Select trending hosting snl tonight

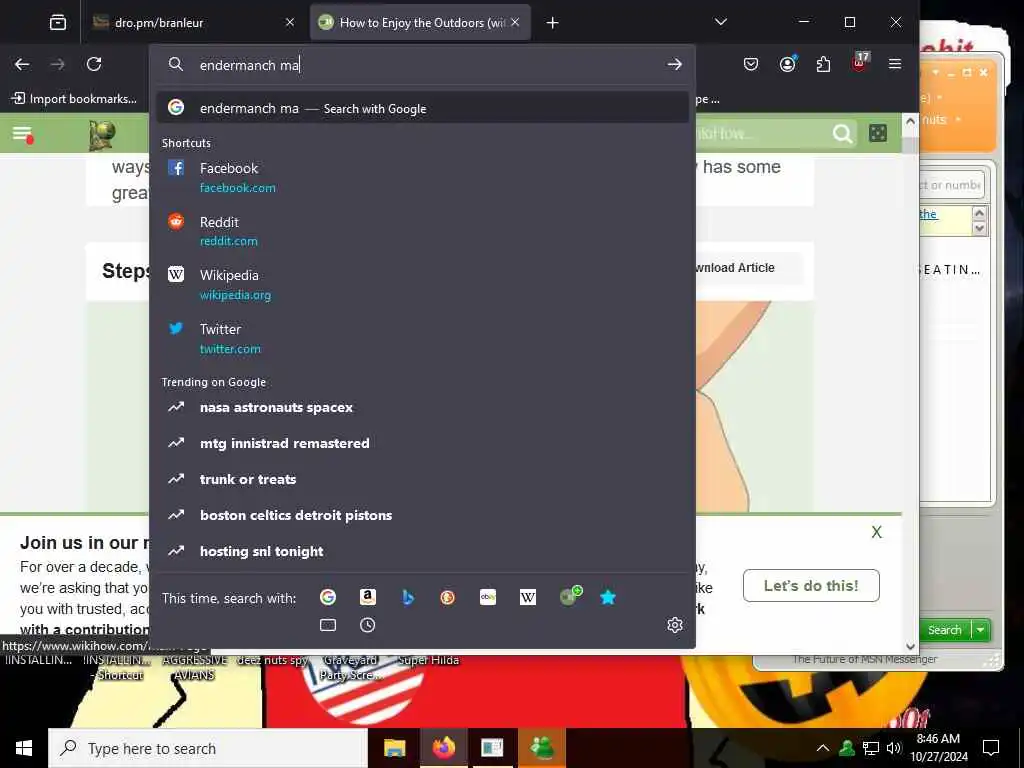(423, 551)
